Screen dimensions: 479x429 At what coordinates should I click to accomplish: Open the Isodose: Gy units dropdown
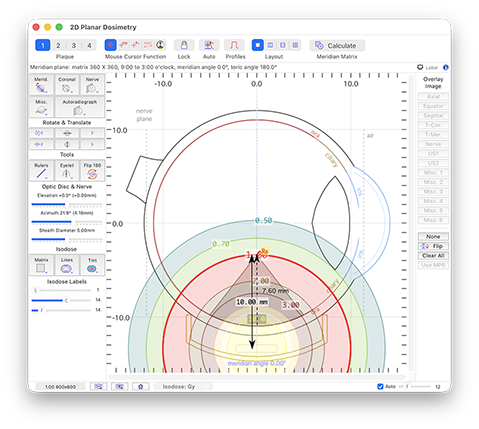point(183,387)
